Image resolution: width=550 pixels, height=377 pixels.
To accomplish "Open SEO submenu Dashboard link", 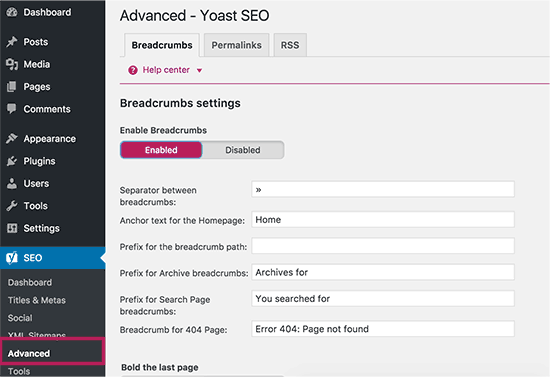I will point(30,282).
